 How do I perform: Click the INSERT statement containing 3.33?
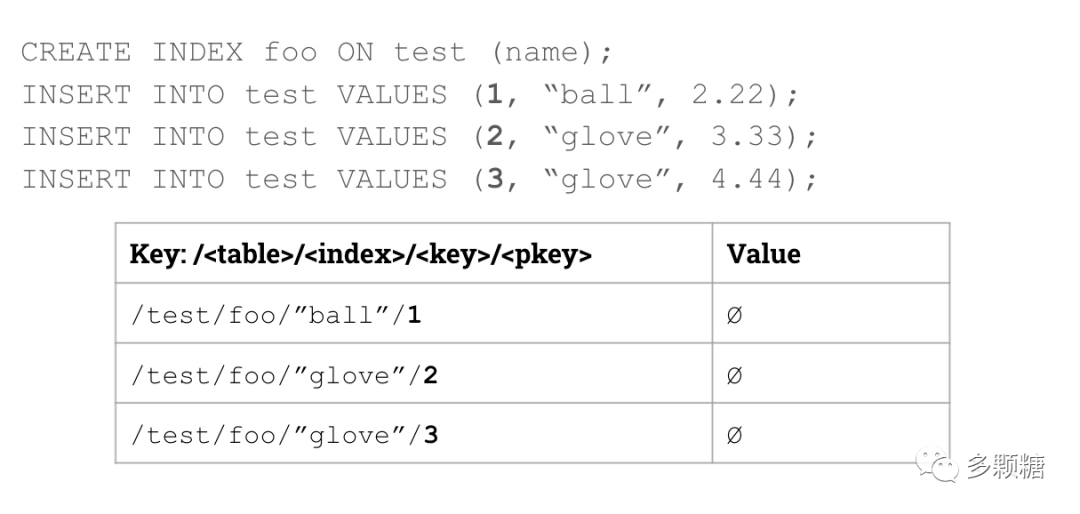[x=420, y=137]
